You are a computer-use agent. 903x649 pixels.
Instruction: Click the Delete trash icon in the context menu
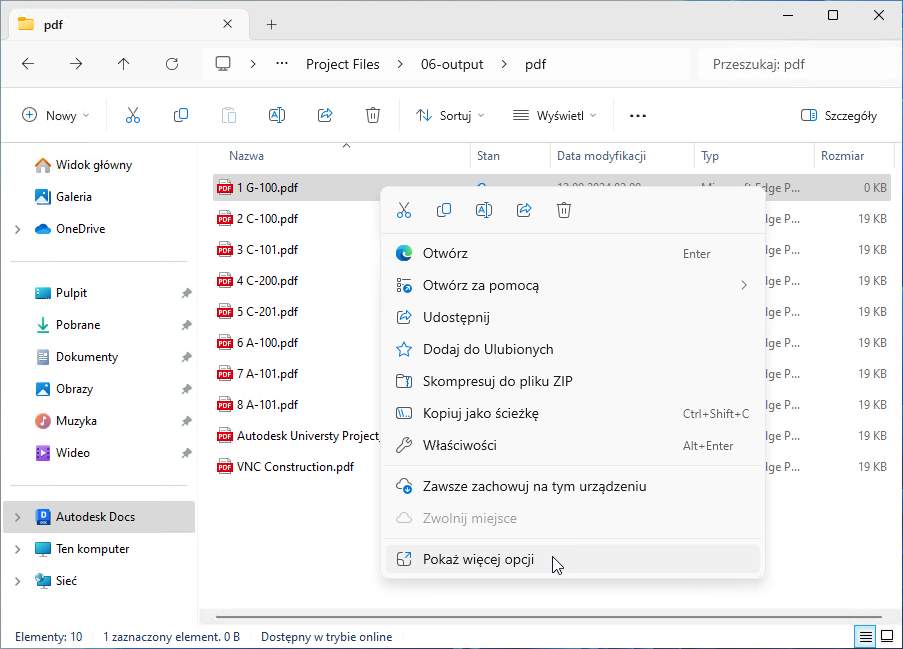564,210
